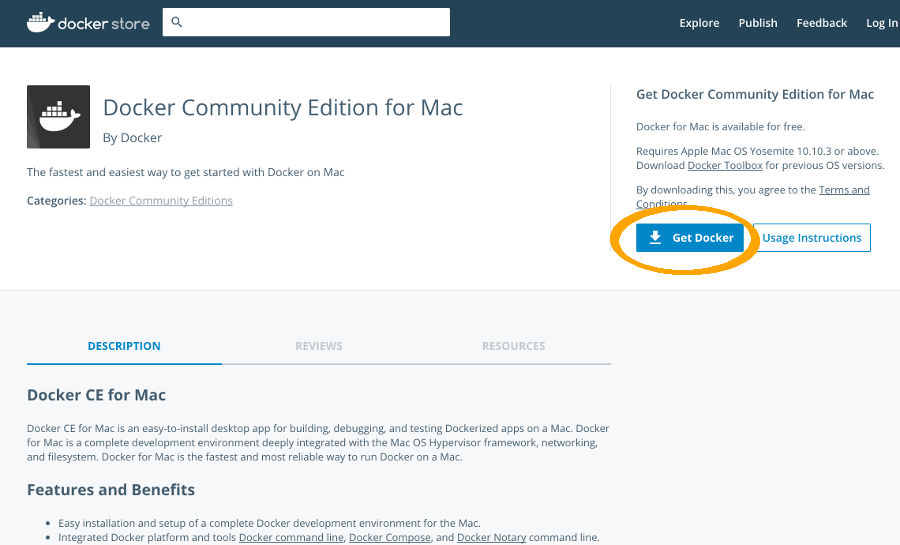
Task: Open the Publish menu item
Action: pos(758,23)
